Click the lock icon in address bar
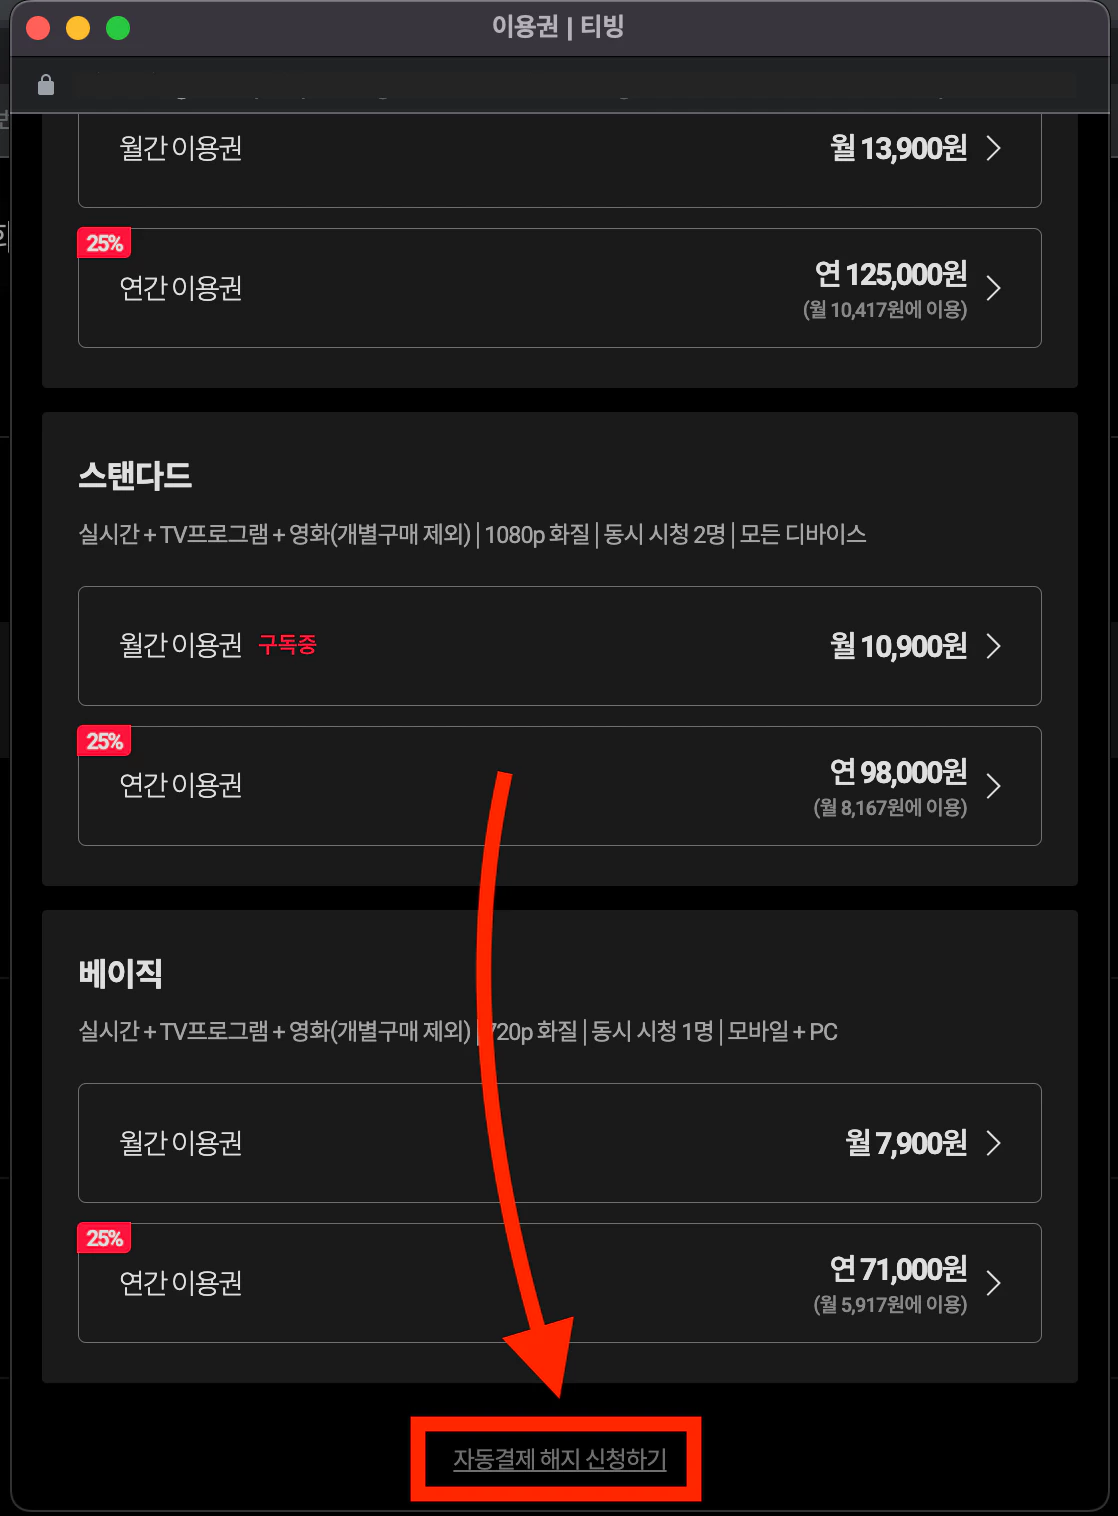This screenshot has height=1516, width=1118. click(x=45, y=85)
